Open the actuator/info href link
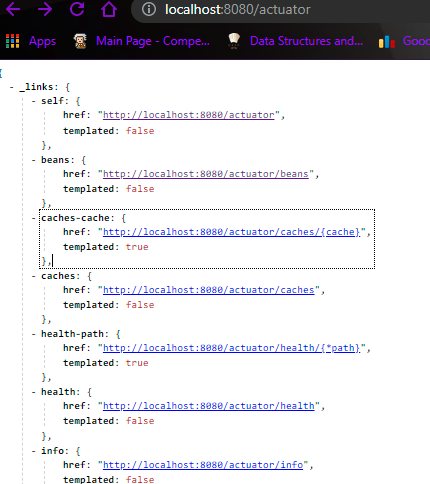This screenshot has width=430, height=484. tap(203, 465)
